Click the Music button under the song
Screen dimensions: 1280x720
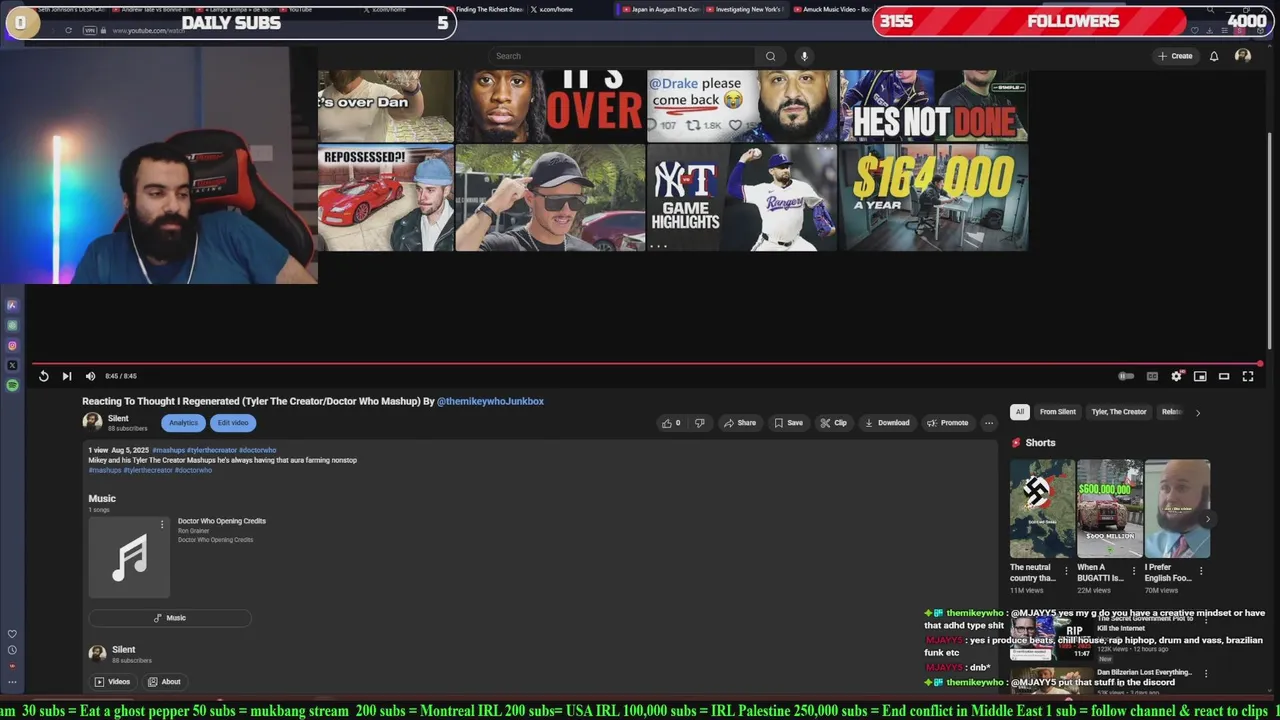tap(169, 618)
